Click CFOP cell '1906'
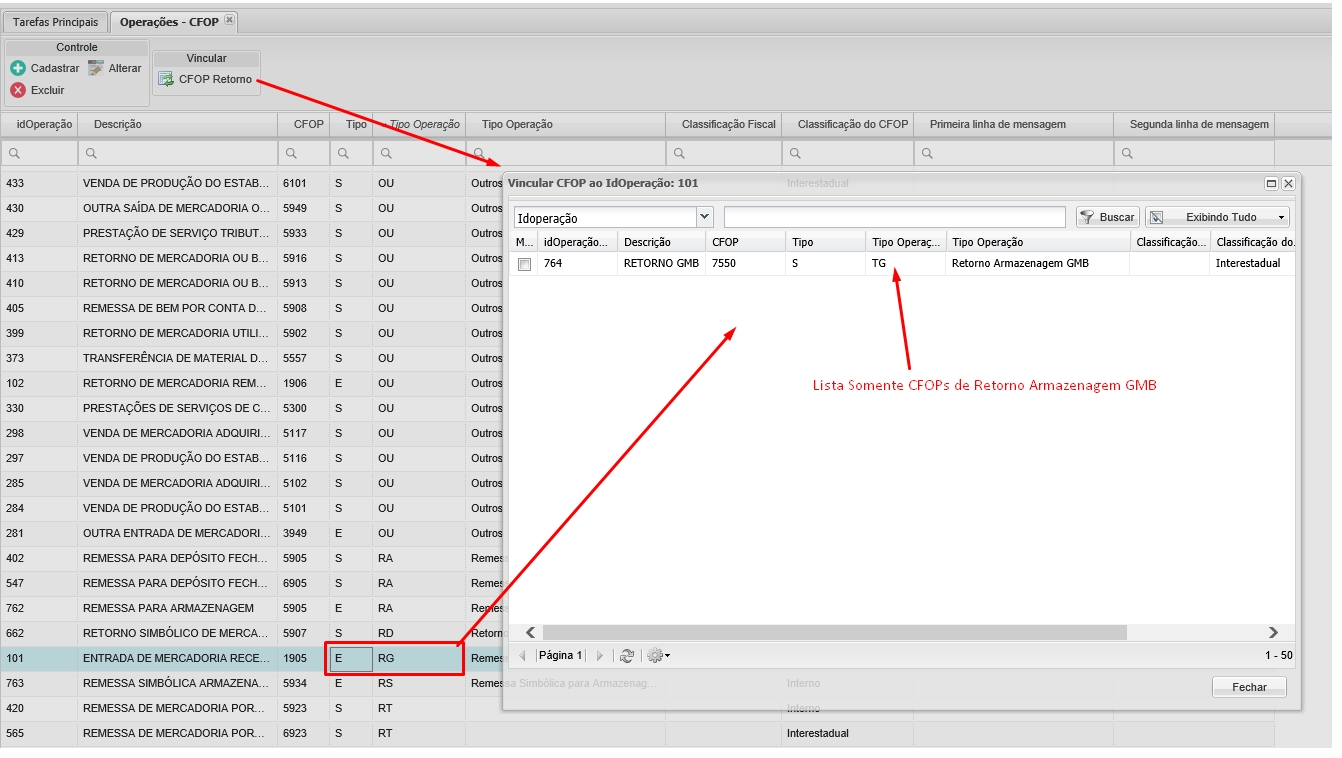Image resolution: width=1342 pixels, height=758 pixels. click(x=304, y=383)
